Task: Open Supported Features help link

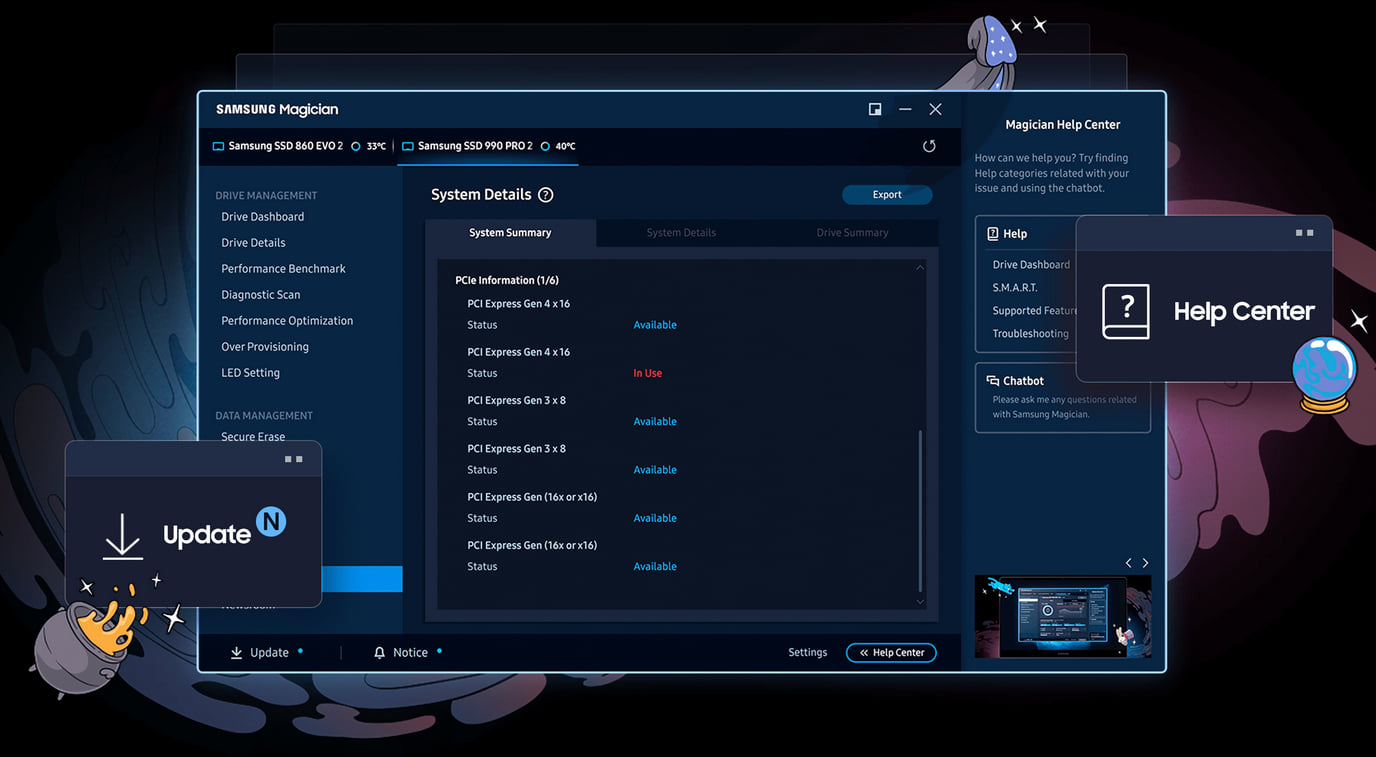Action: [x=1034, y=311]
